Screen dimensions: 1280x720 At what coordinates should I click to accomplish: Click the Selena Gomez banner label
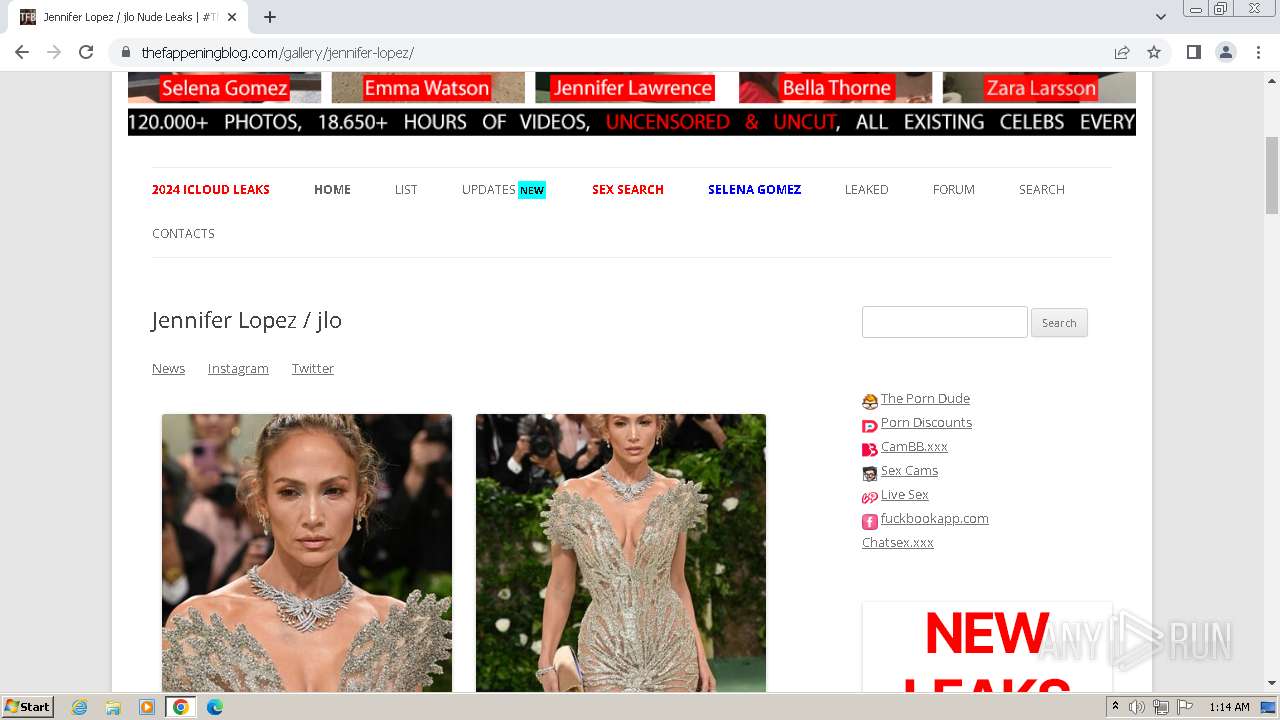click(224, 88)
